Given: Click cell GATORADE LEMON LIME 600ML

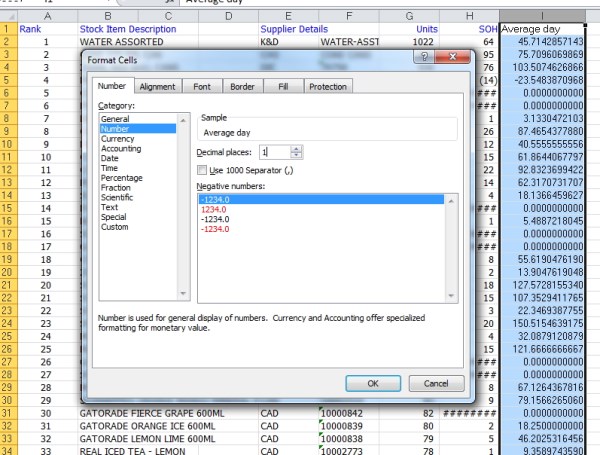Looking at the screenshot, I should coord(147,439).
